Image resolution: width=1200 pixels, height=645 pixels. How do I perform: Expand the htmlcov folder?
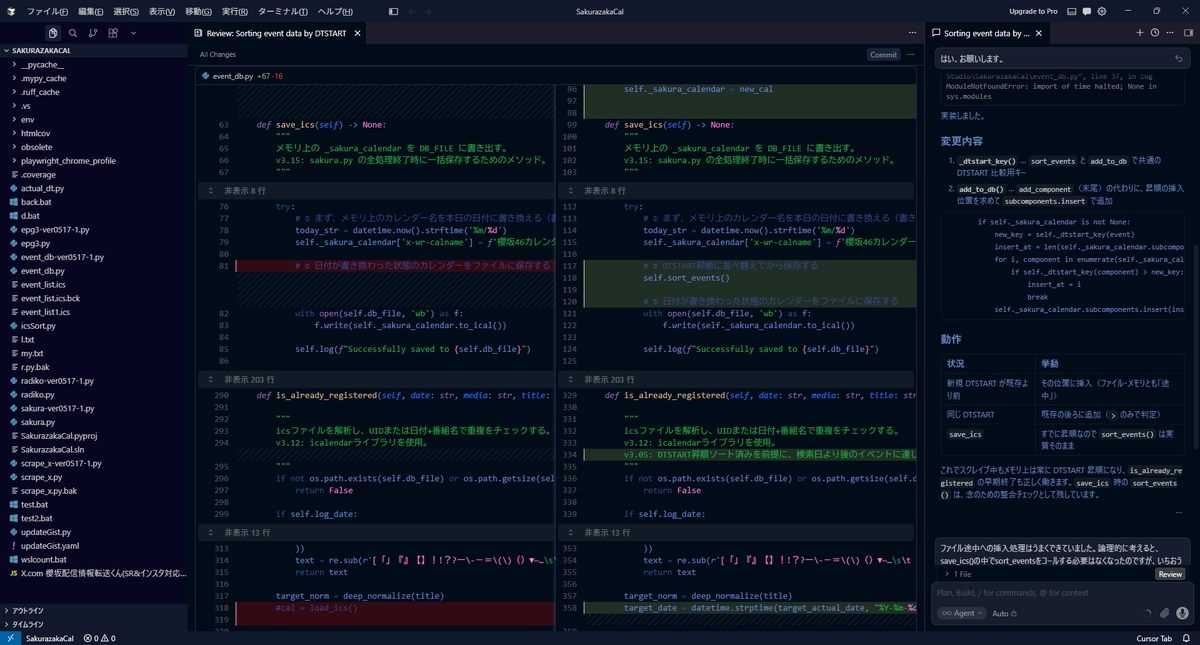pos(95,133)
